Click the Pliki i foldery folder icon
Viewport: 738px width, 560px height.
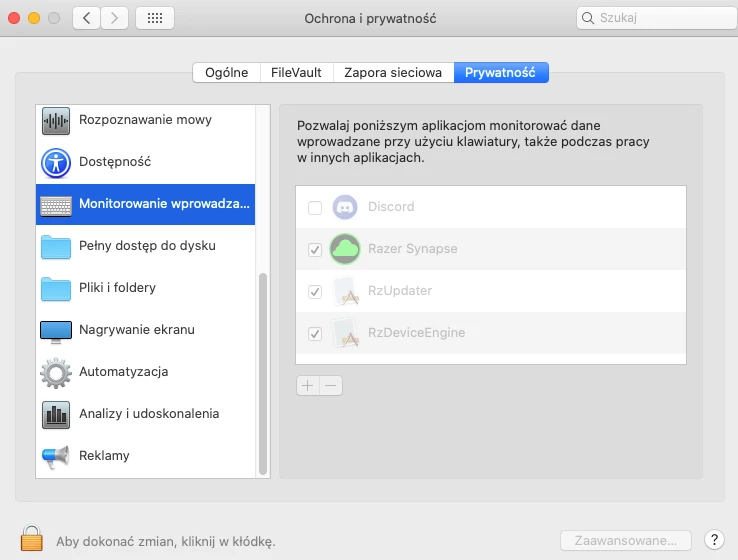click(x=56, y=289)
